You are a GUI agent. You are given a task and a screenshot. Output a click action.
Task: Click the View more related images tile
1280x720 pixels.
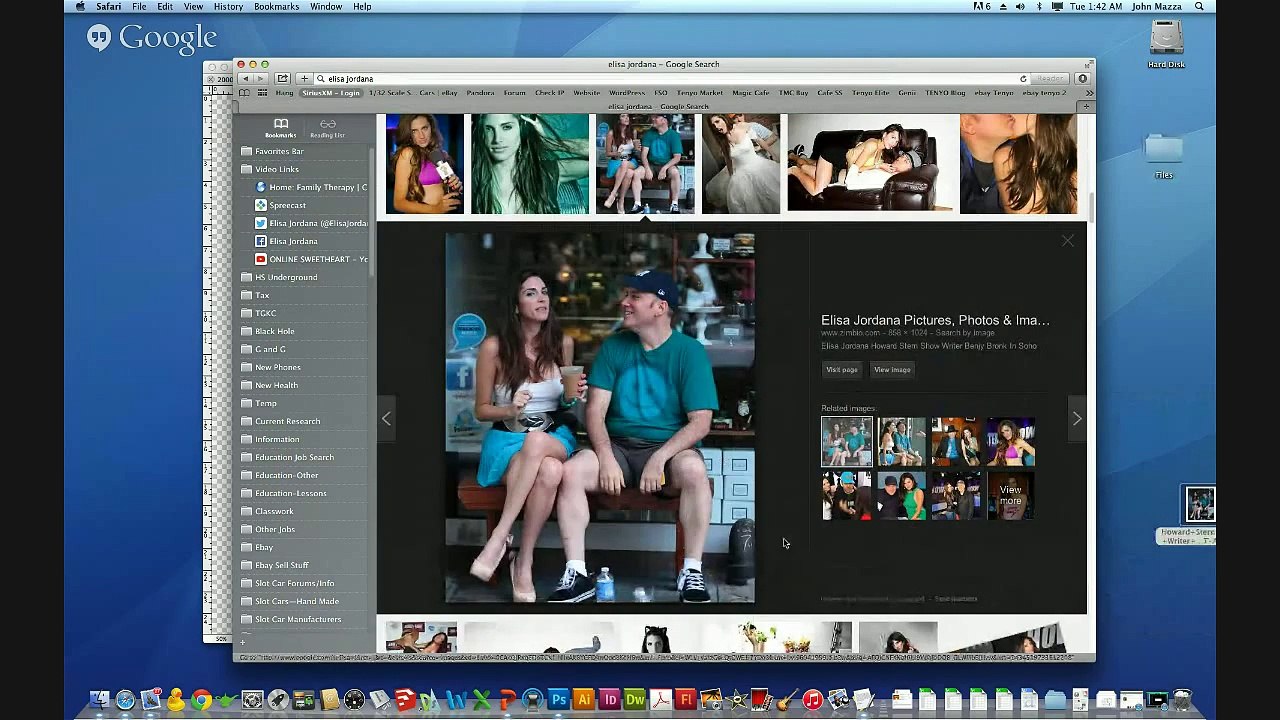(x=1011, y=495)
